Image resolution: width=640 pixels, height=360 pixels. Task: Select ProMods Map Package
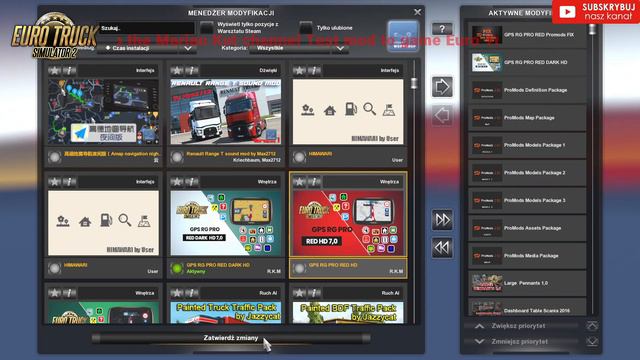click(x=527, y=118)
